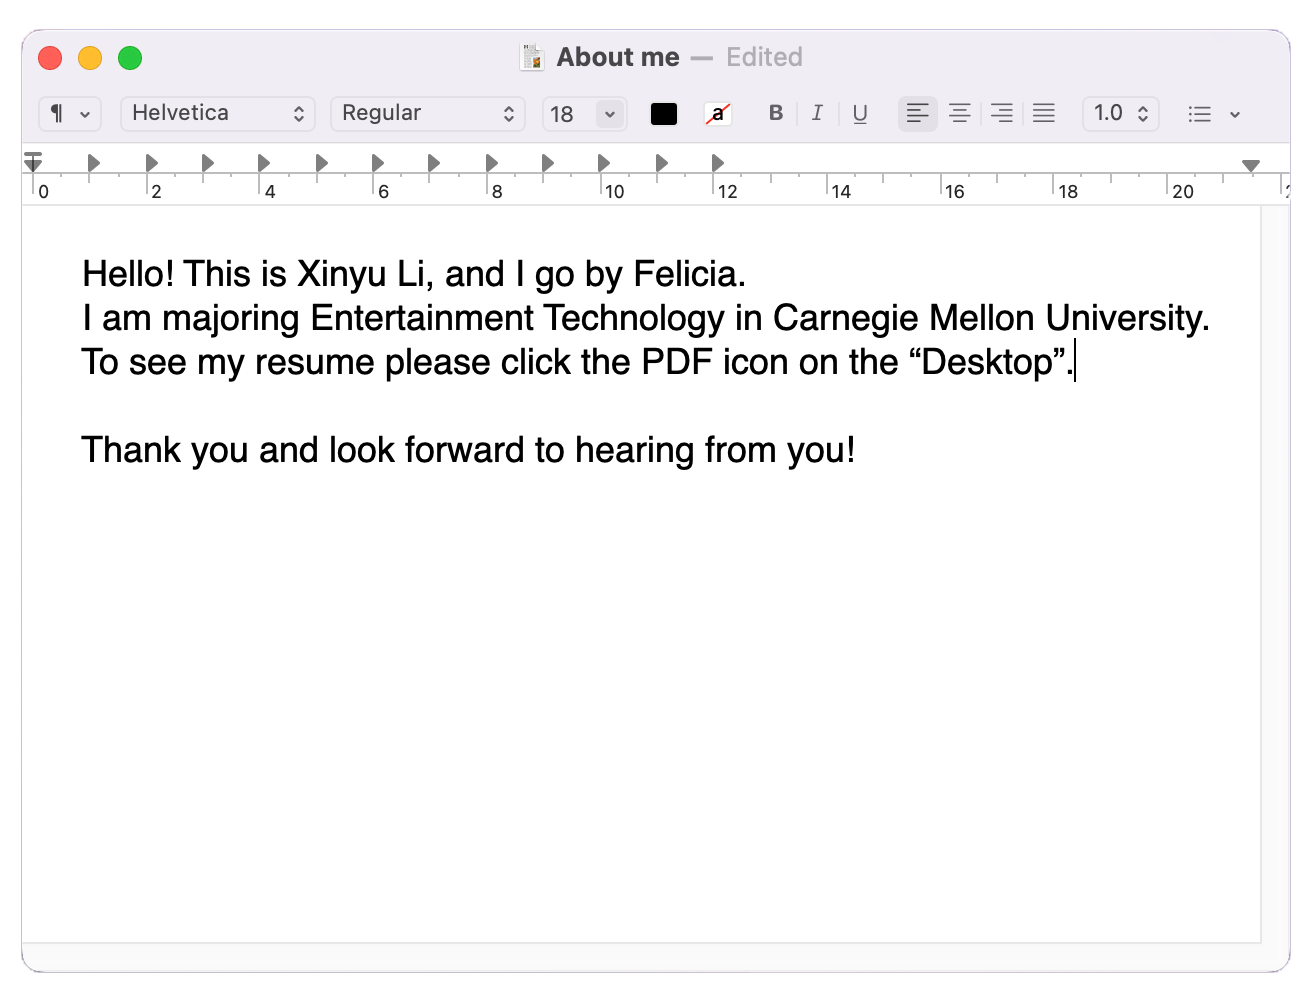Viewport: 1310px width, 998px height.
Task: Select the tab stop just before ruler mark 8
Action: coord(491,163)
